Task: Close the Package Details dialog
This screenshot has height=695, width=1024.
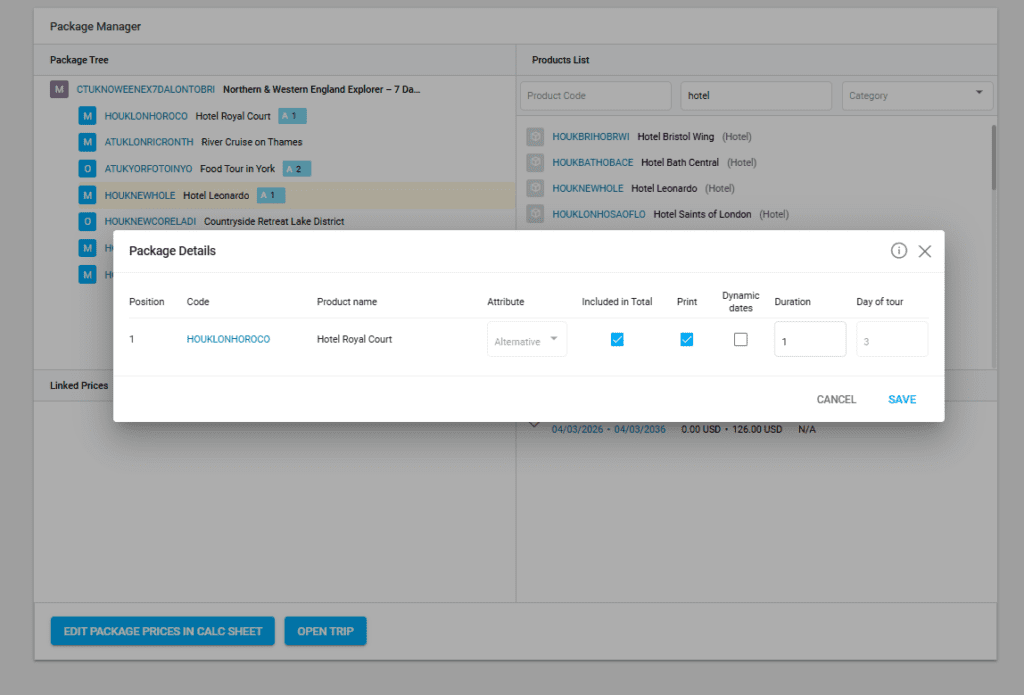Action: pyautogui.click(x=925, y=251)
